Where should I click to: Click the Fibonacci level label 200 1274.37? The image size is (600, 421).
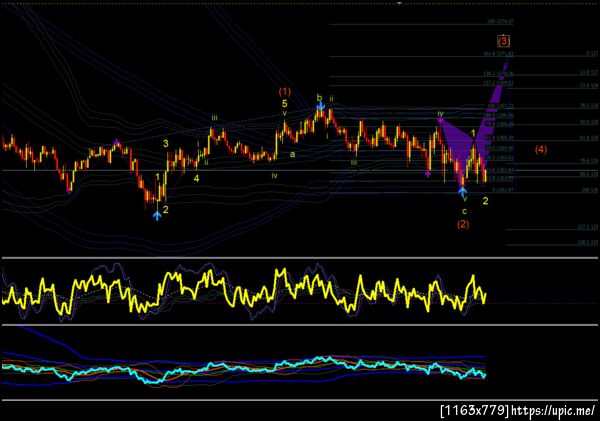(x=500, y=21)
